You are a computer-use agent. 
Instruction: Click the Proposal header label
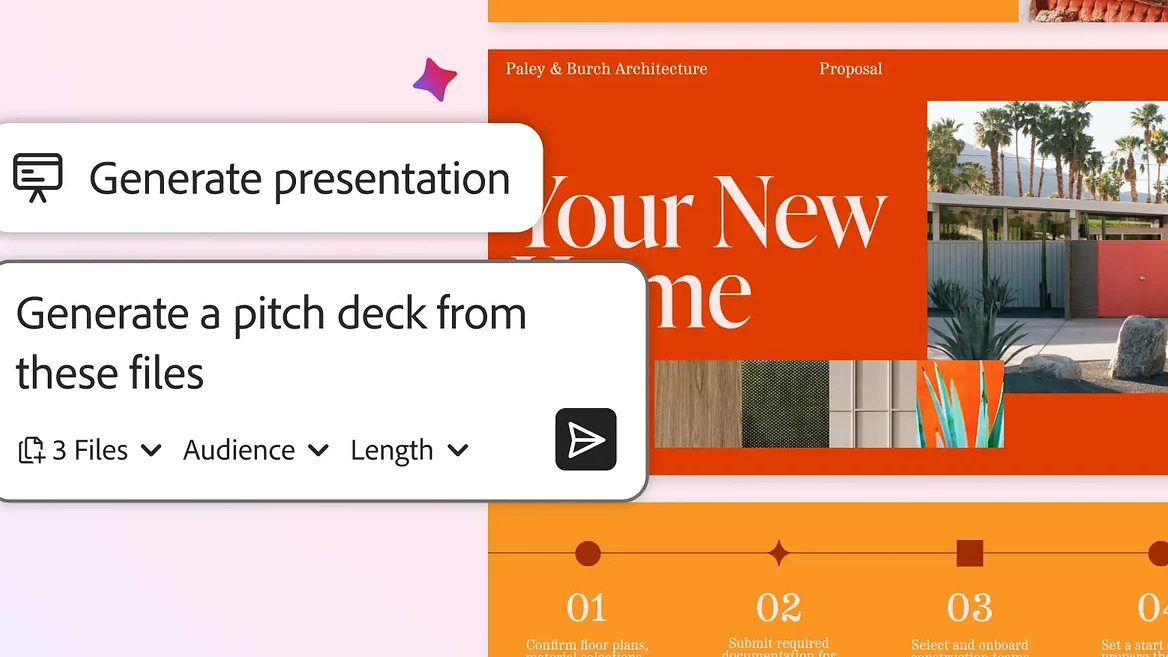[850, 68]
